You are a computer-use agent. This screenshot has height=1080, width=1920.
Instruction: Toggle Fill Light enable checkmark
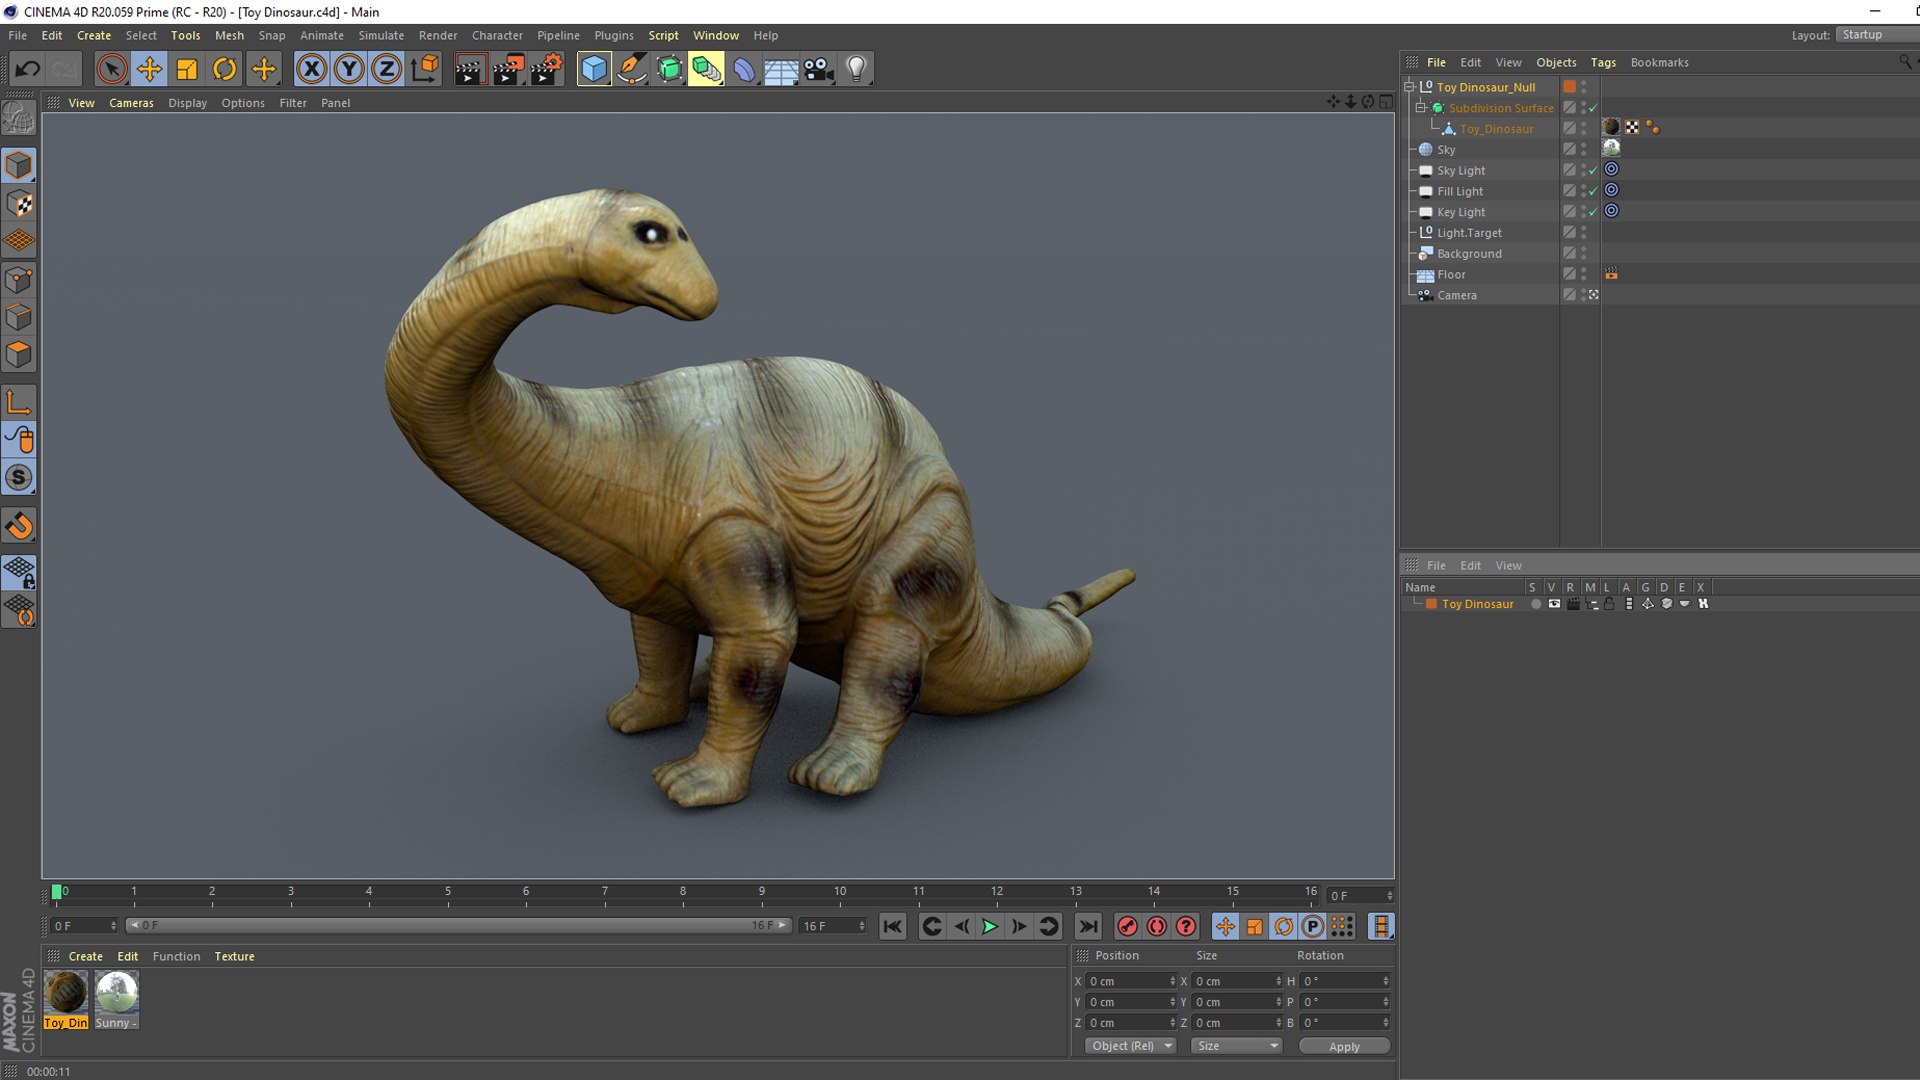click(x=1593, y=192)
